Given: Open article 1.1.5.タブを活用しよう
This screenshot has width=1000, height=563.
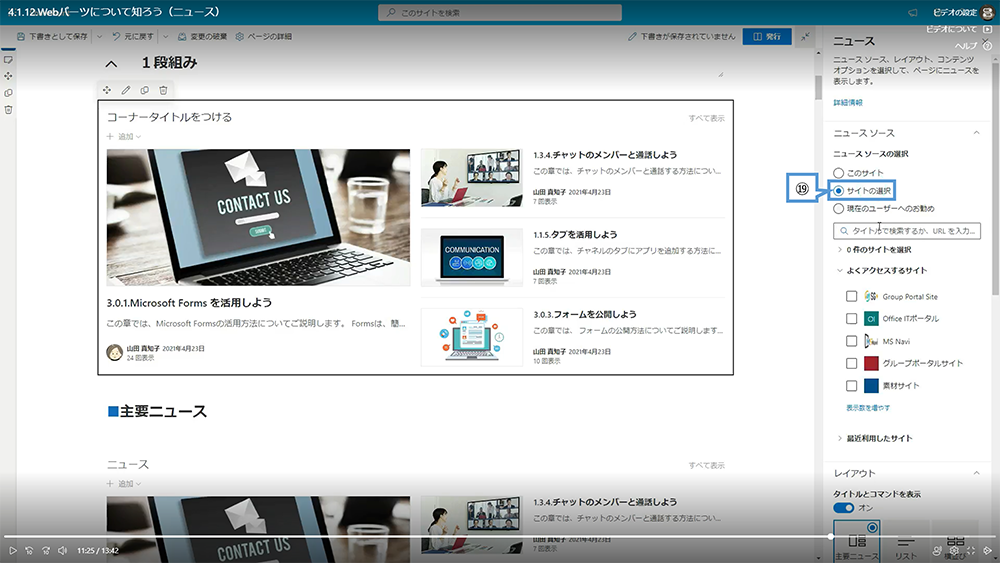Looking at the screenshot, I should coord(575,235).
